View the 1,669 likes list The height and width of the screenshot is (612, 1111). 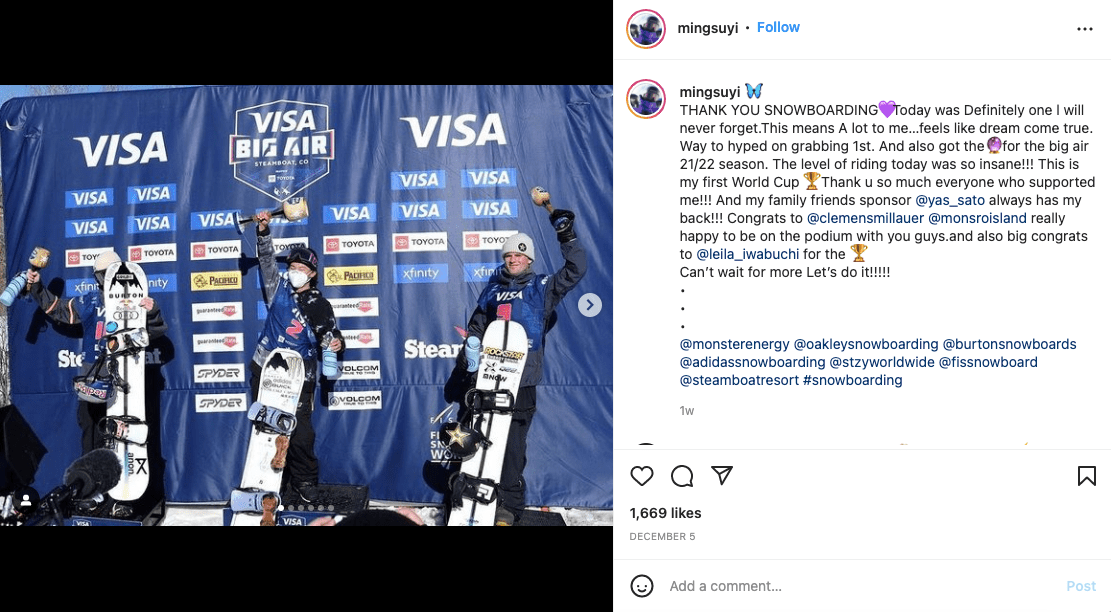pyautogui.click(x=665, y=513)
